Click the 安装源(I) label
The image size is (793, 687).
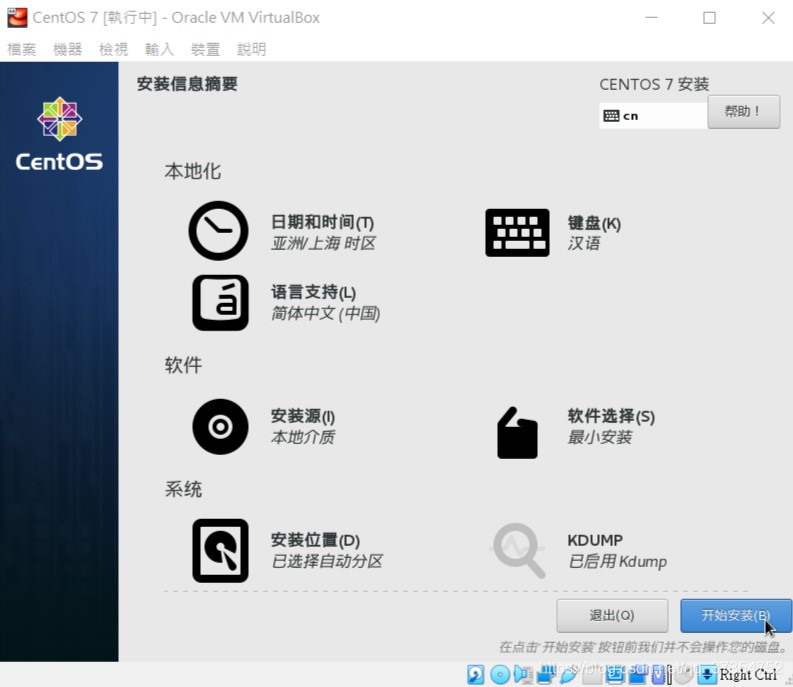point(302,416)
